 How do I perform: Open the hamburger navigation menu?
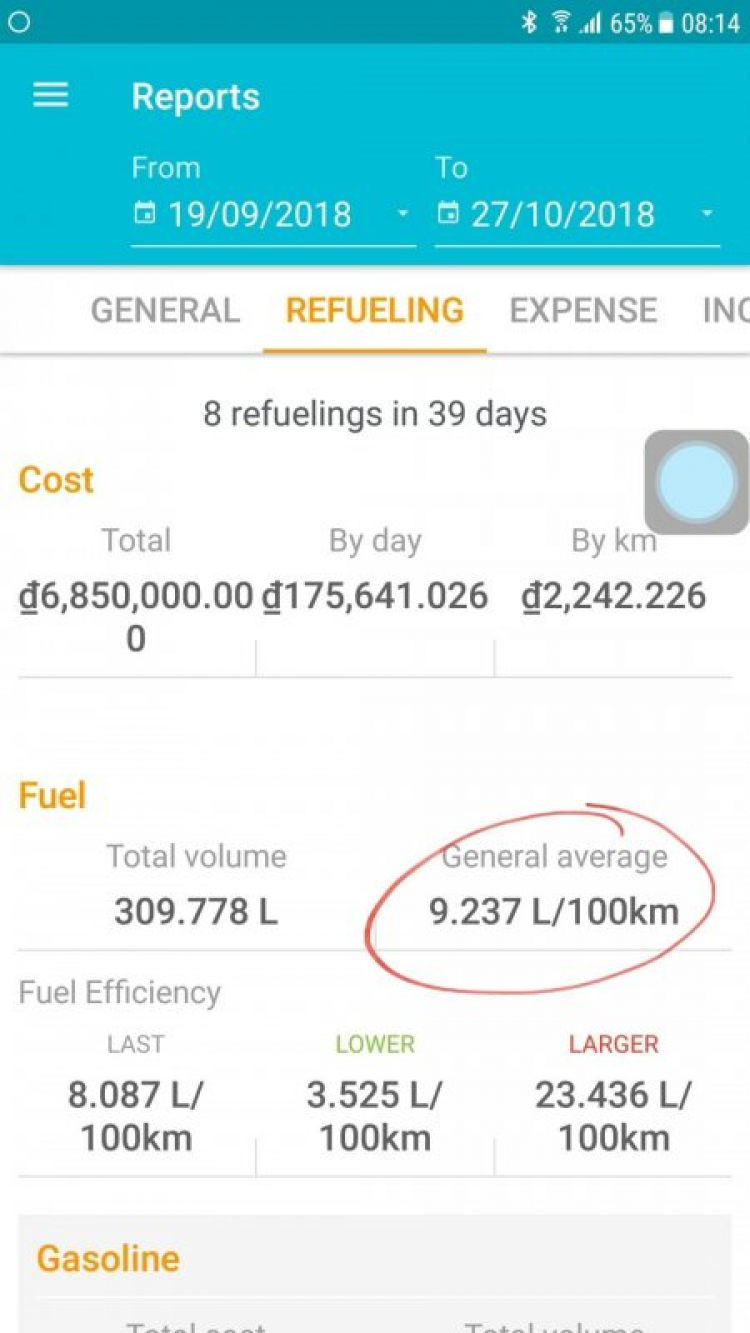point(51,96)
